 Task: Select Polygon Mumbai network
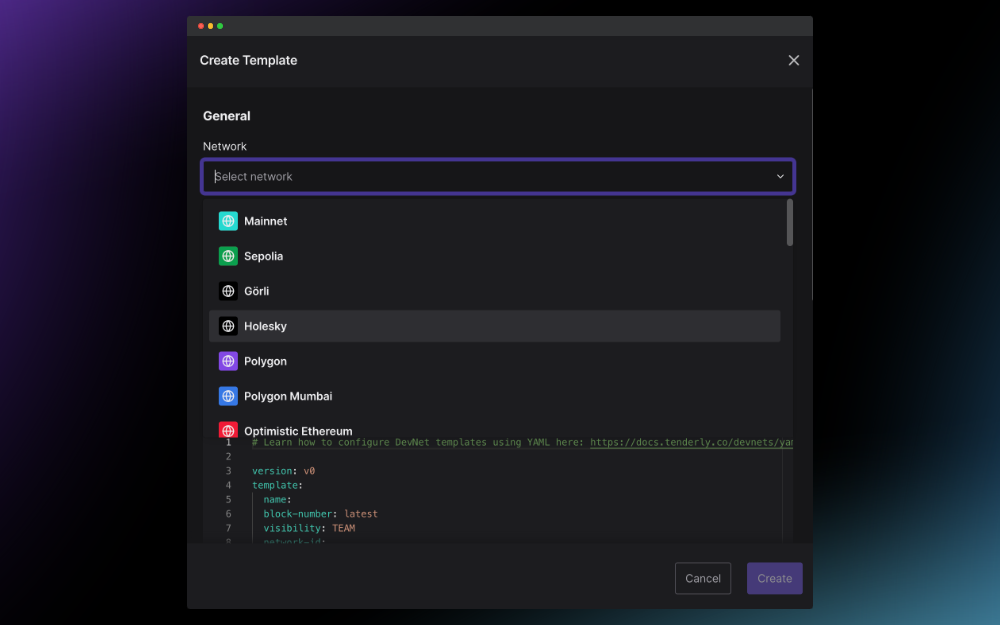[x=494, y=397]
